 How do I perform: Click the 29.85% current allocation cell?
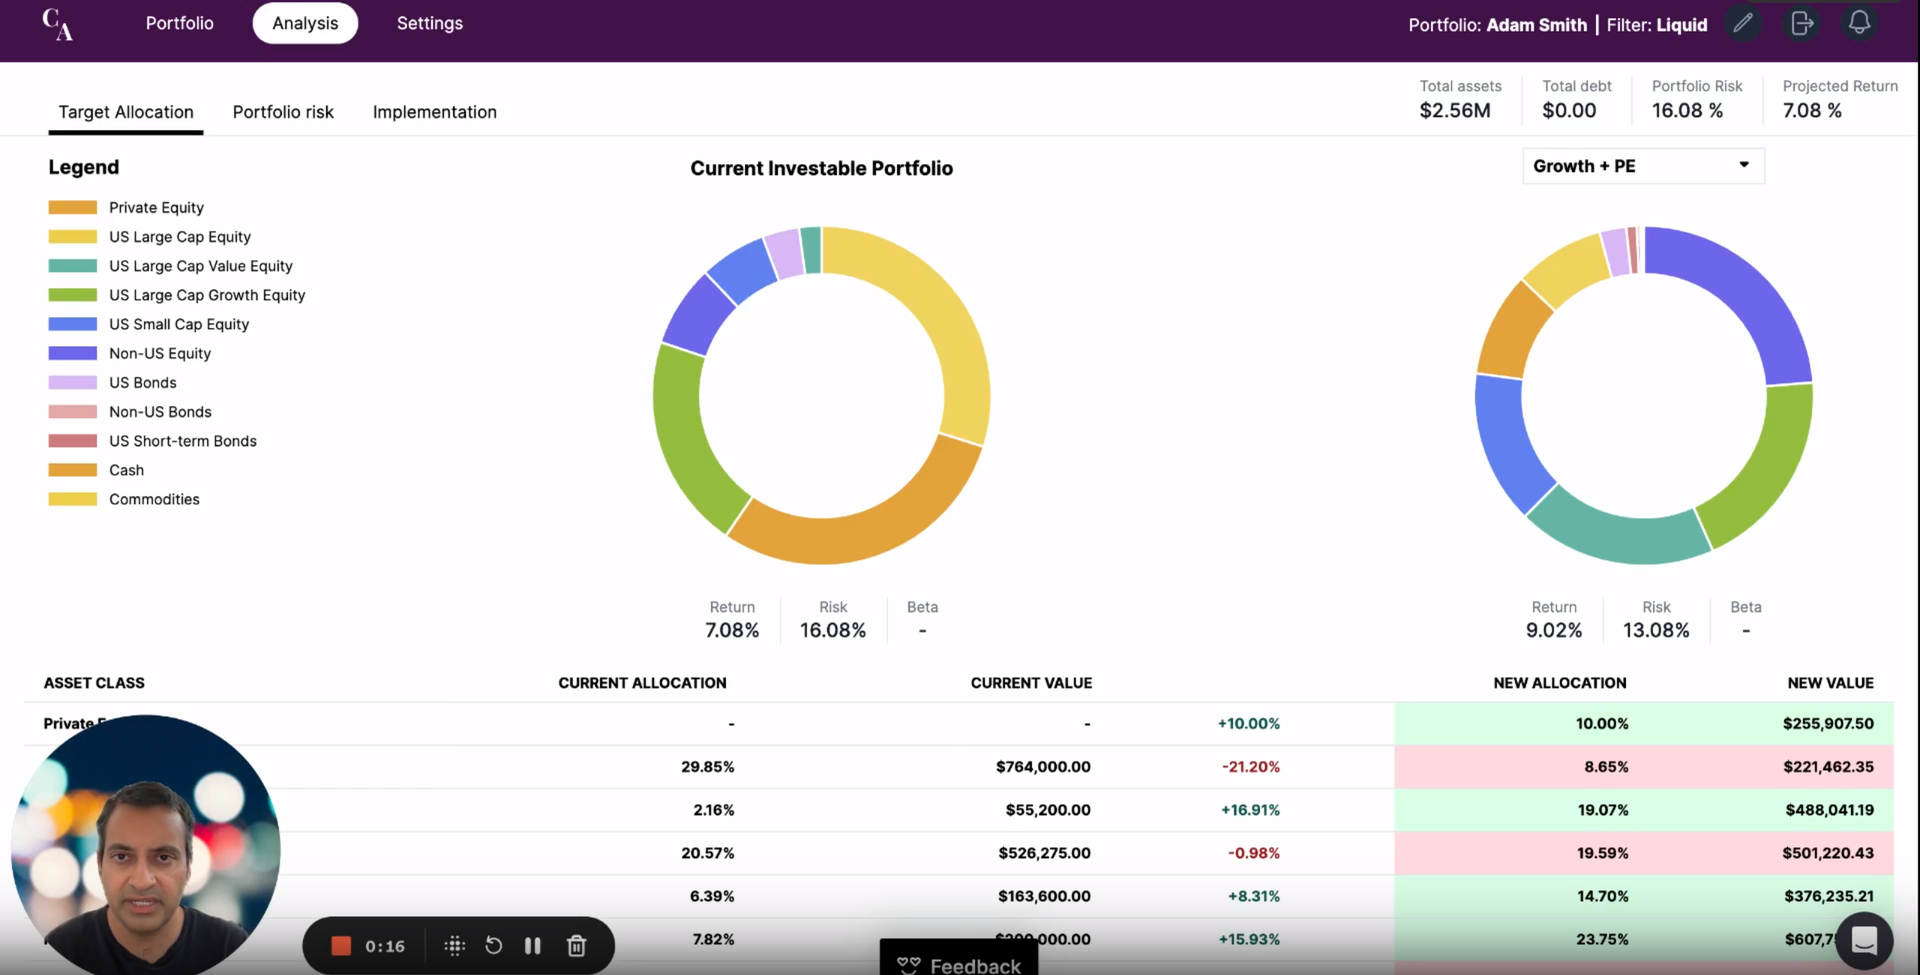[708, 767]
